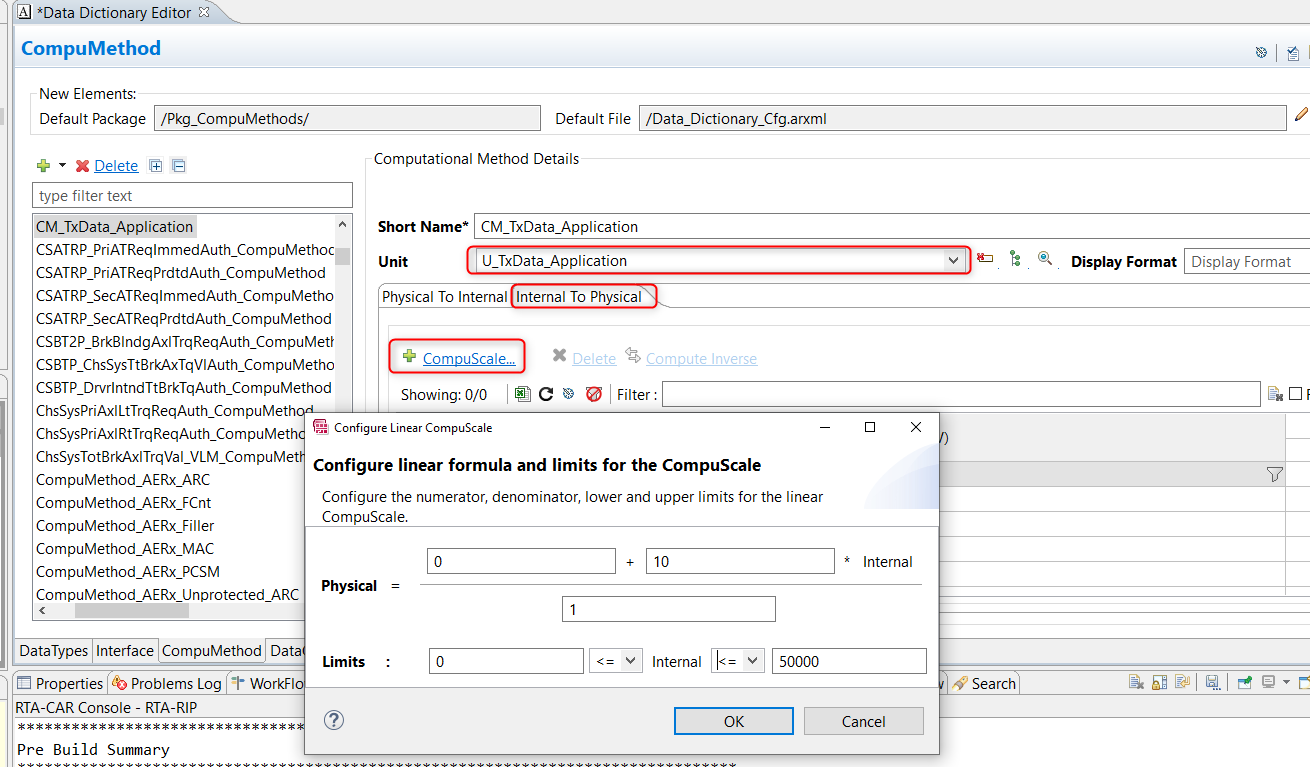The image size is (1310, 767).
Task: Open the DataTypes bottom tab
Action: point(54,651)
